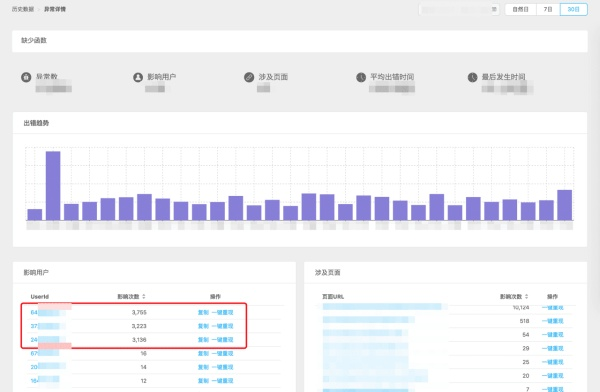Sort 影响用户 table by 影响次数

(x=144, y=296)
